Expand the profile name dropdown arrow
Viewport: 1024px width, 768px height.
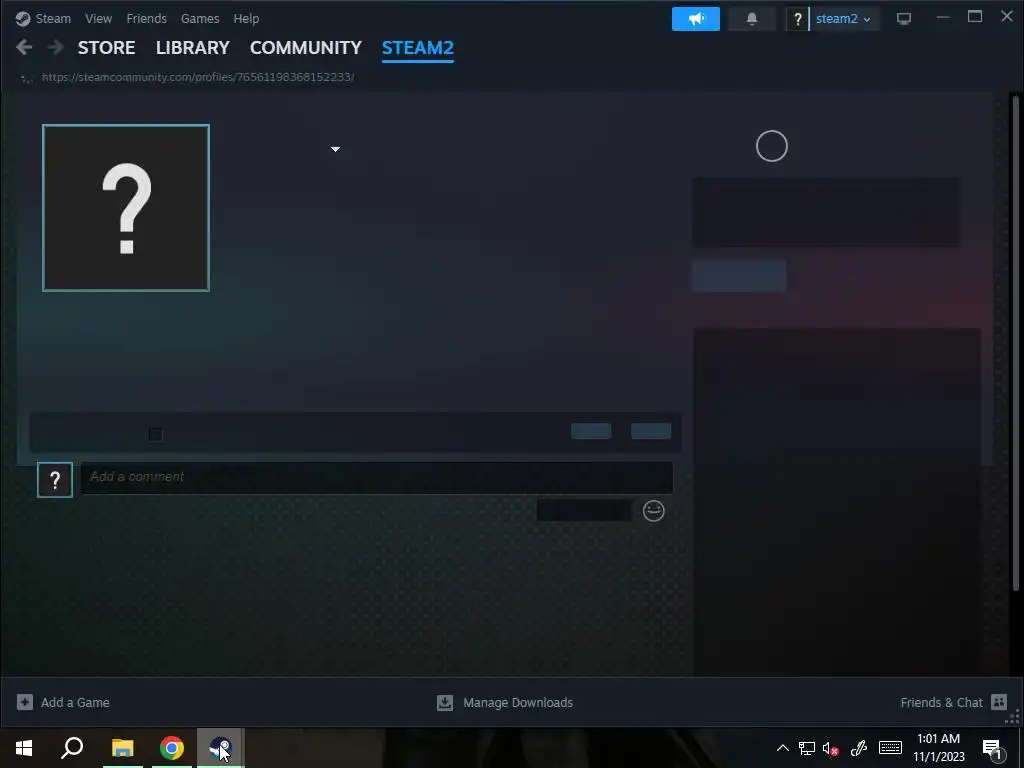pyautogui.click(x=335, y=150)
